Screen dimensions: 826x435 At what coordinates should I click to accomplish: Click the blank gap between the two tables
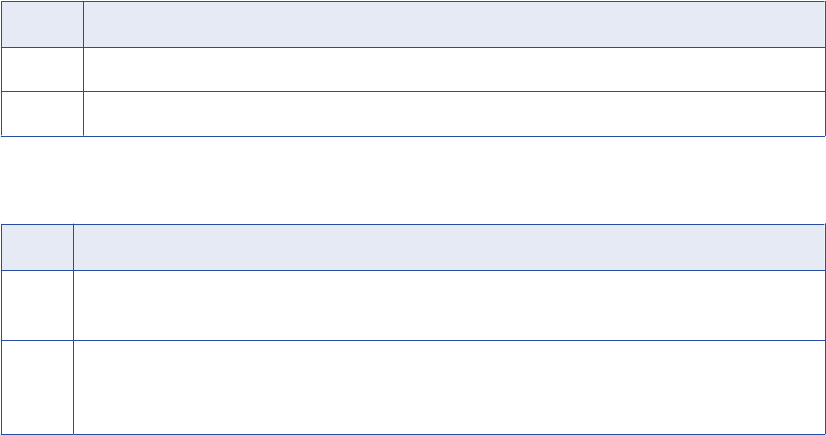coord(412,180)
